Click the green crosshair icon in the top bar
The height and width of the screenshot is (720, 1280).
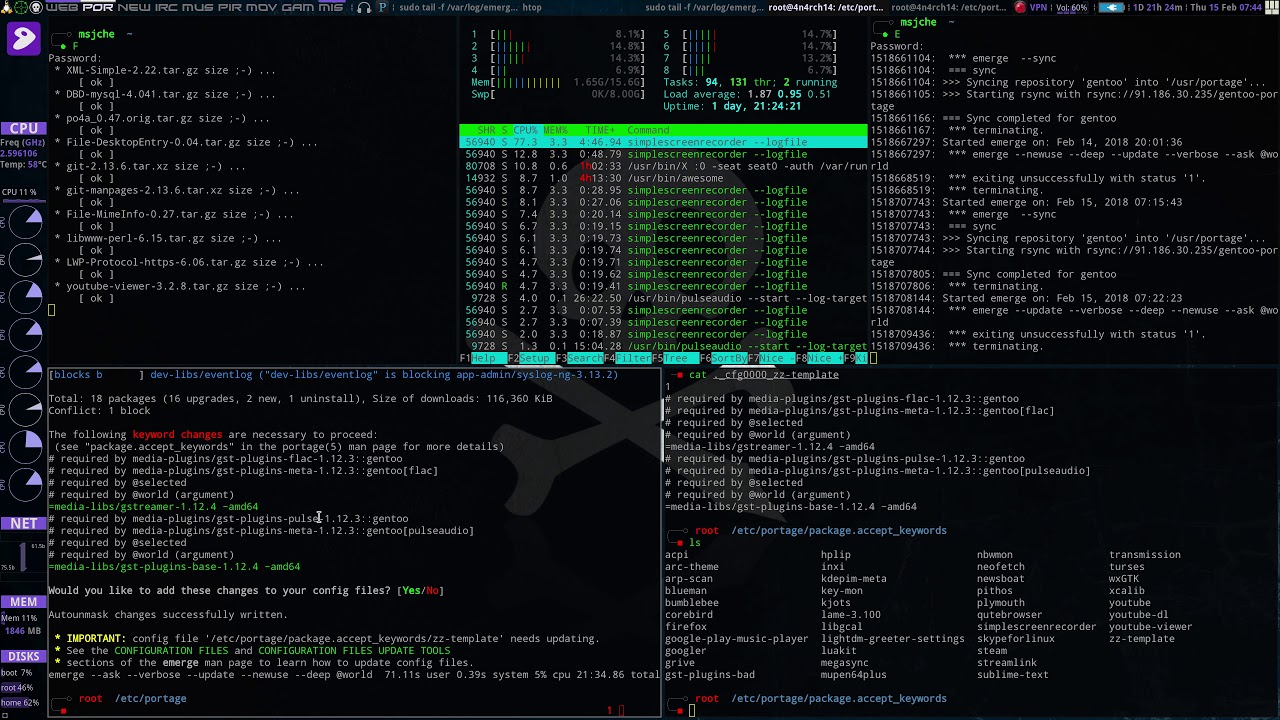(x=21, y=7)
